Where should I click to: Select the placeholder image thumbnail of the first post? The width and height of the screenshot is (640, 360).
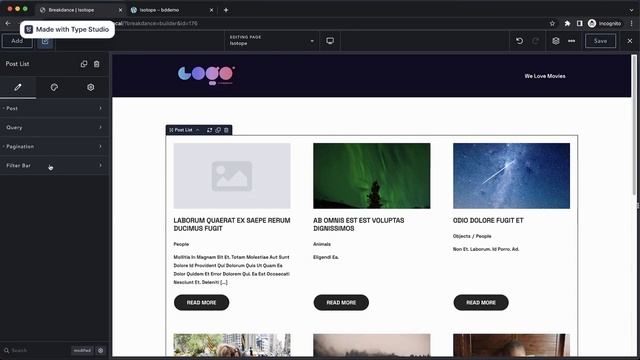point(232,176)
